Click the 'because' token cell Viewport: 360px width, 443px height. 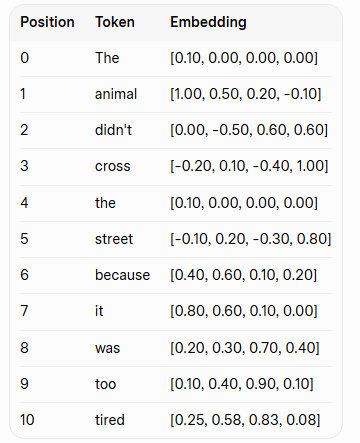coord(123,275)
